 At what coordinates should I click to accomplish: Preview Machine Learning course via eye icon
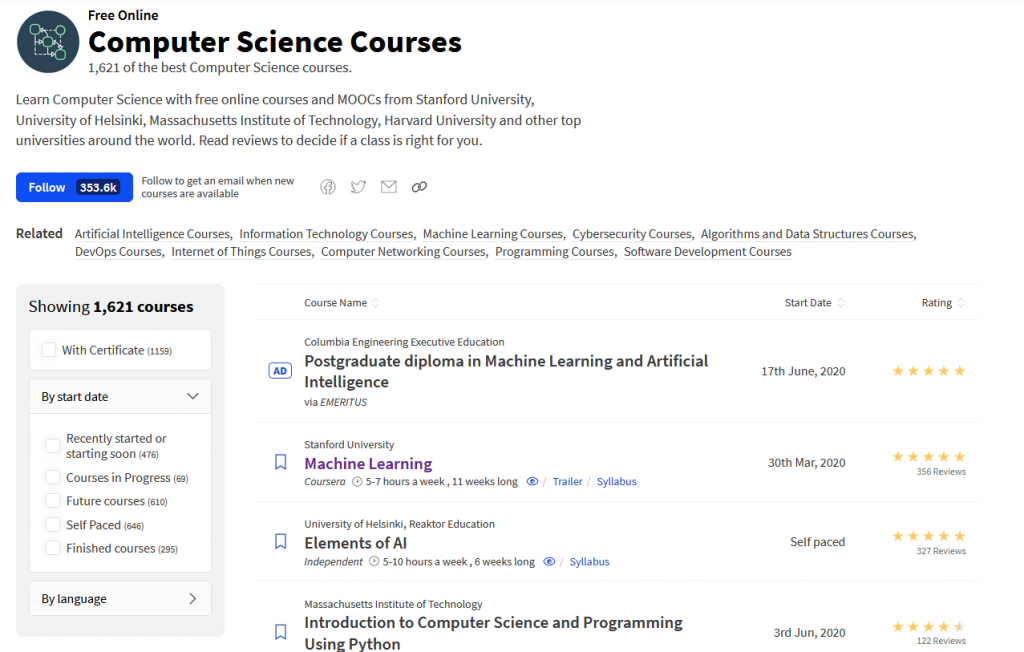tap(532, 481)
